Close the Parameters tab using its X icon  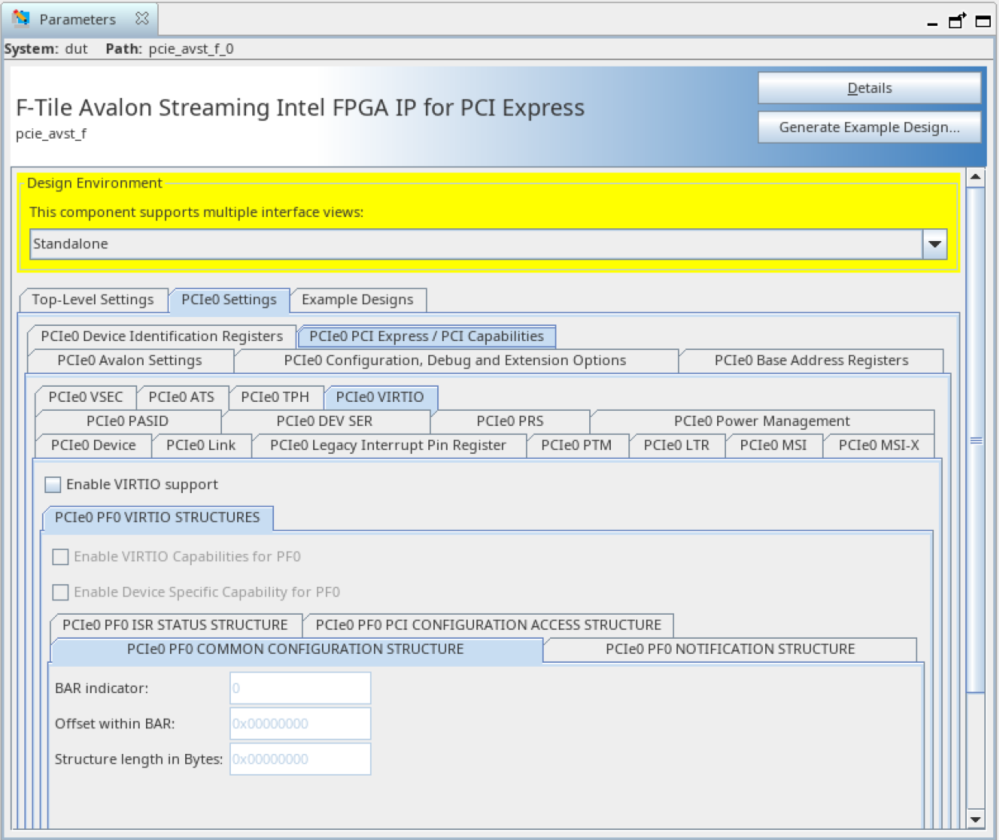click(x=142, y=18)
